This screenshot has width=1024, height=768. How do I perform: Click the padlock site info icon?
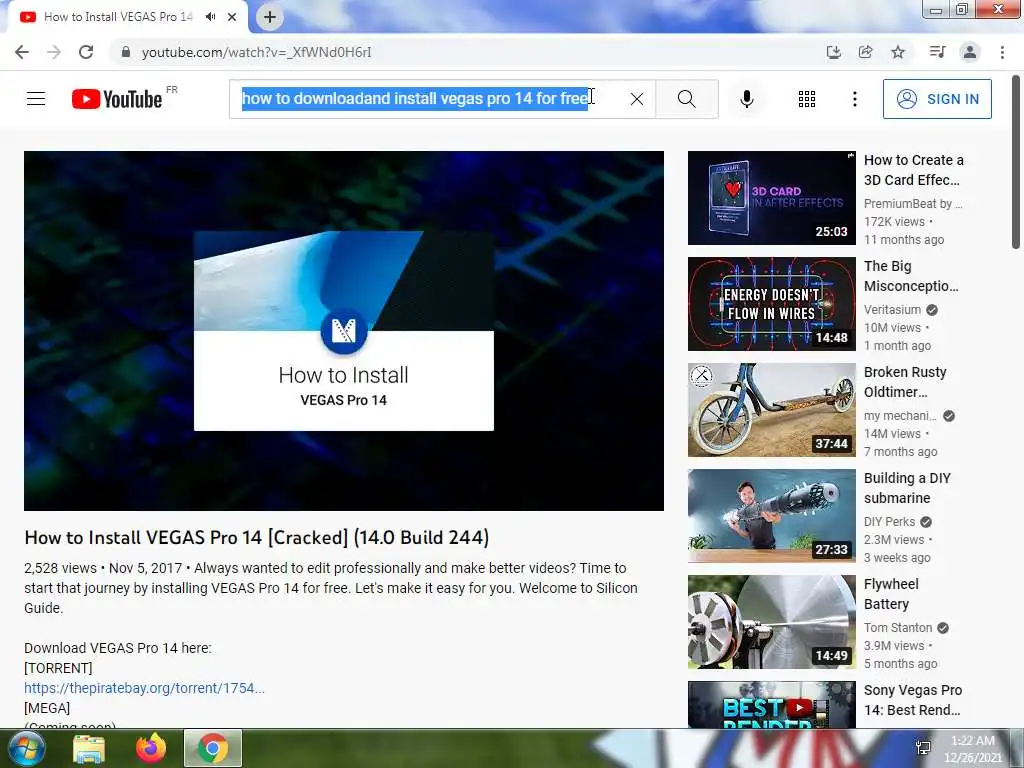(x=126, y=52)
